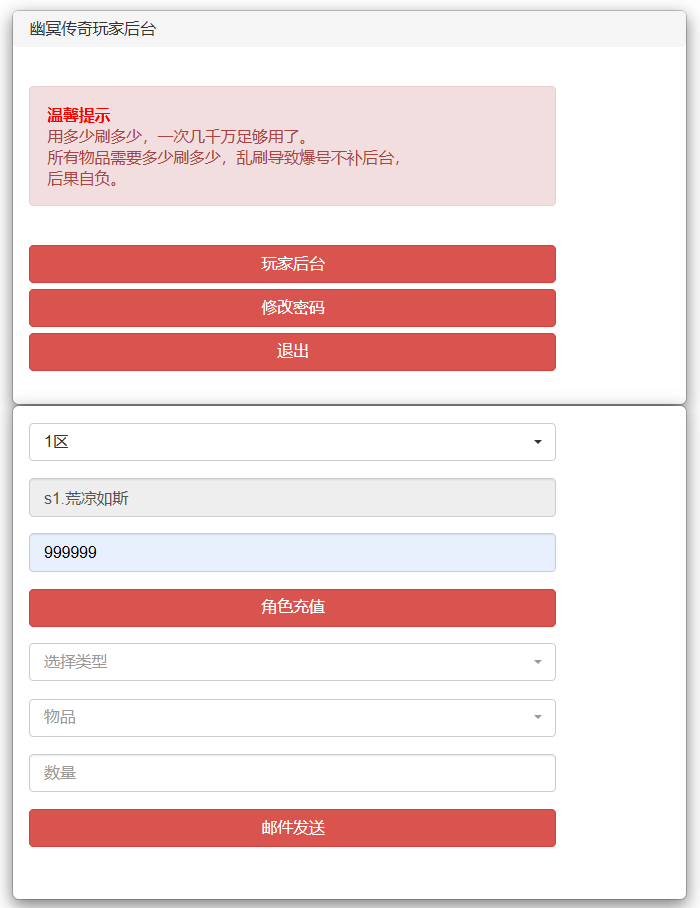Click inside the pink warning notice box
The height and width of the screenshot is (908, 700).
pyautogui.click(x=292, y=145)
